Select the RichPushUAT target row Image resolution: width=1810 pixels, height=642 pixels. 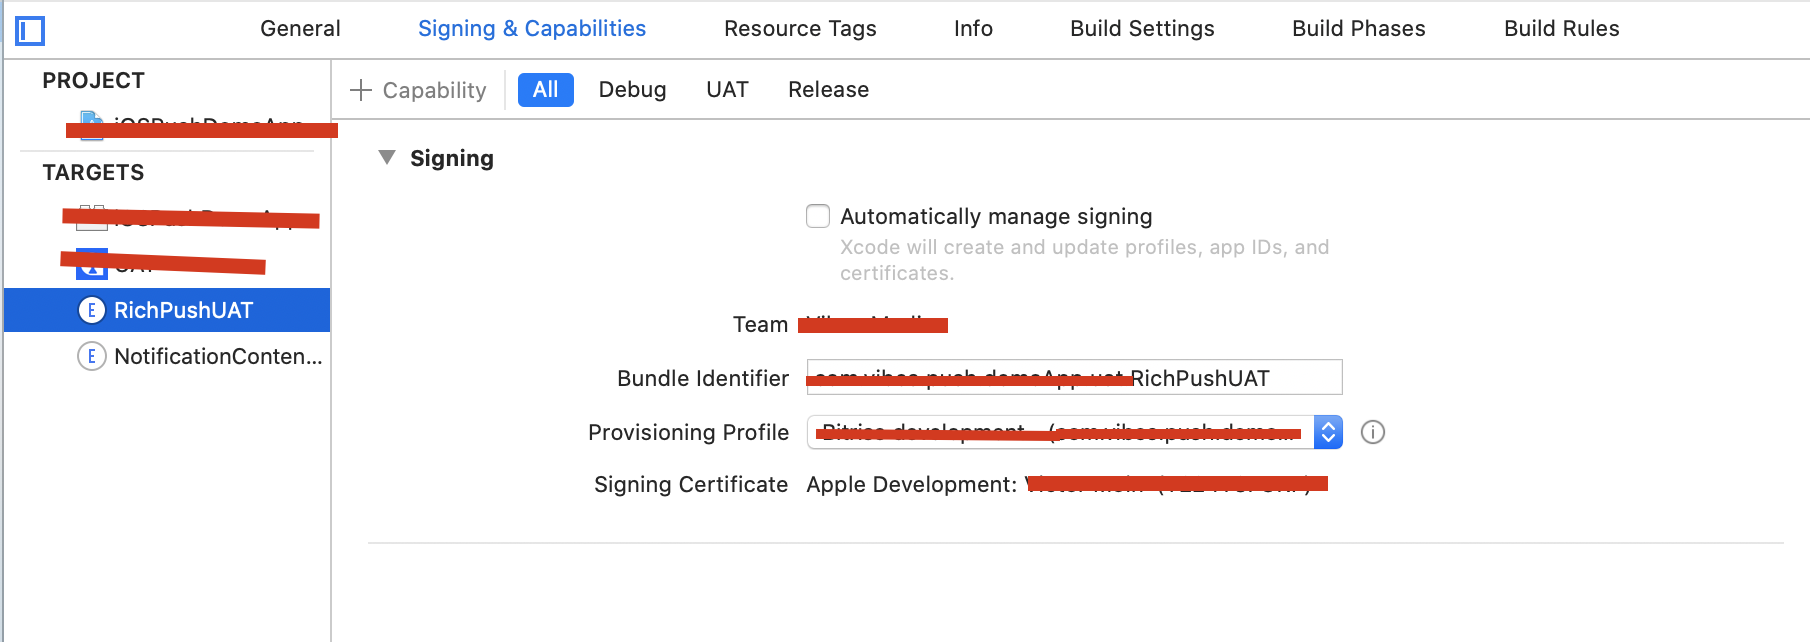pyautogui.click(x=167, y=310)
